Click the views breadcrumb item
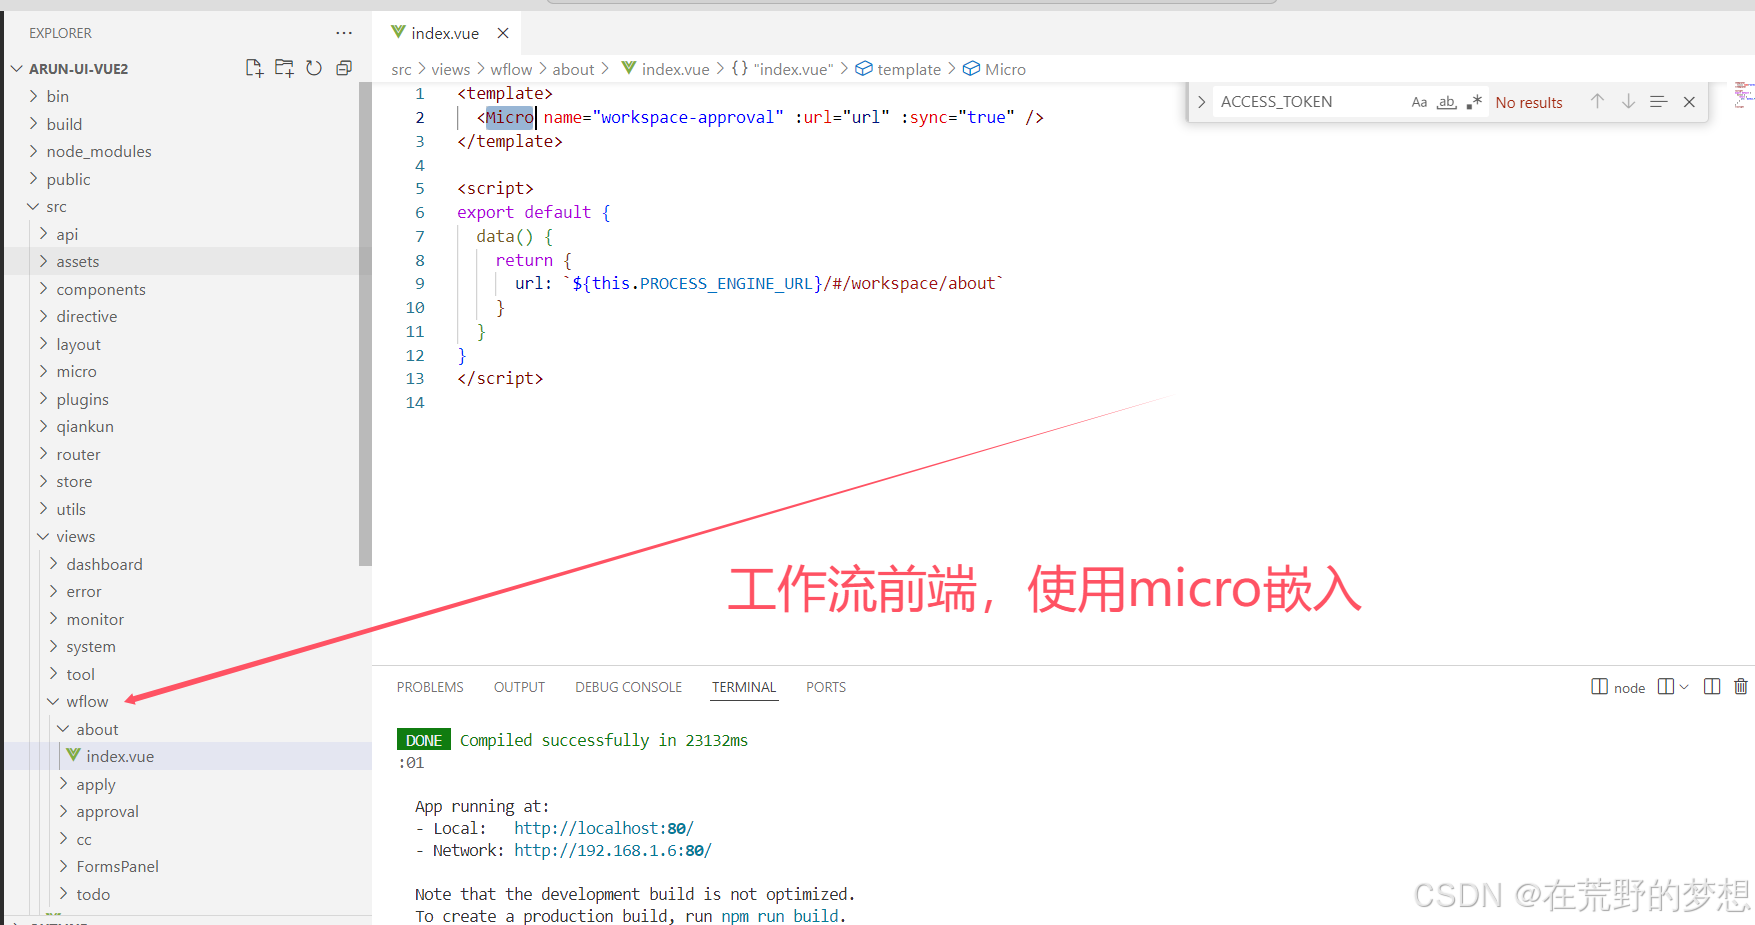The height and width of the screenshot is (925, 1755). (451, 70)
